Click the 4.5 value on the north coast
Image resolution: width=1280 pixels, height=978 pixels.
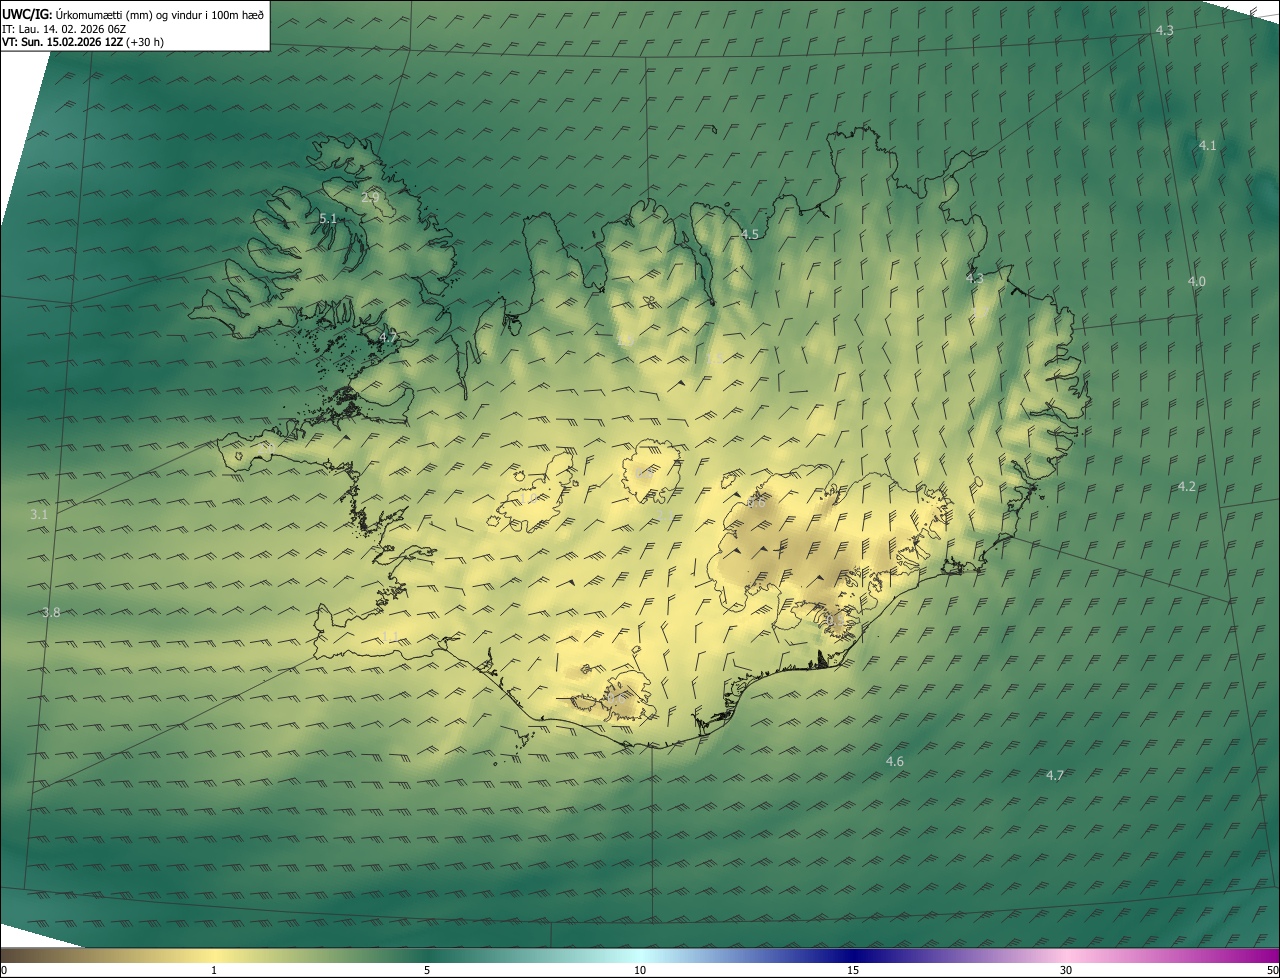pos(750,234)
